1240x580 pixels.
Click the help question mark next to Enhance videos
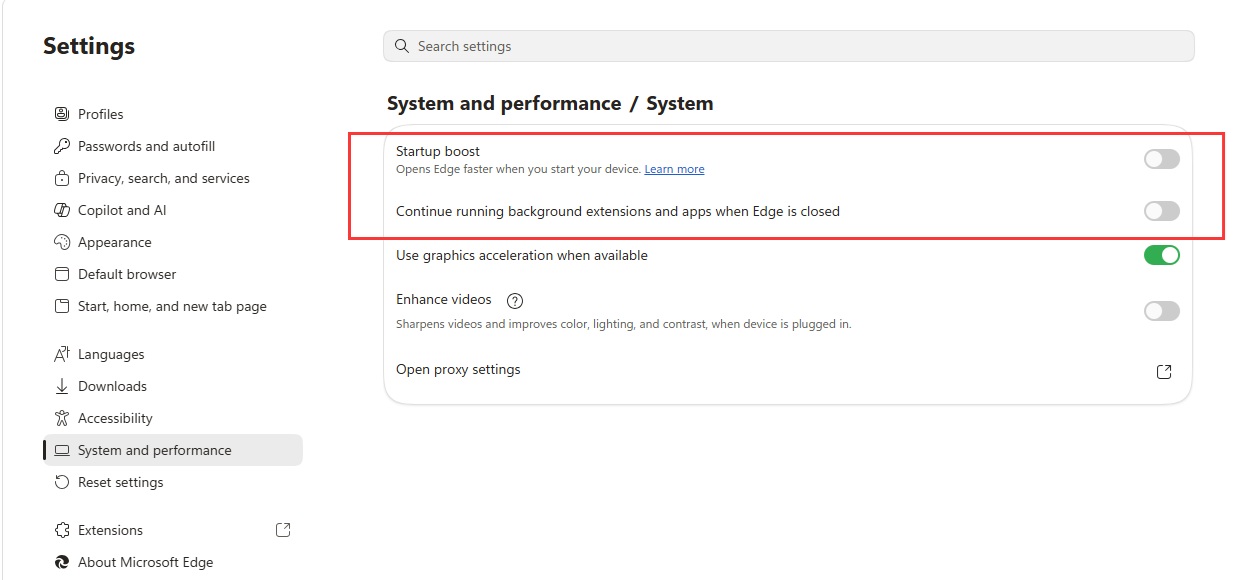point(516,300)
